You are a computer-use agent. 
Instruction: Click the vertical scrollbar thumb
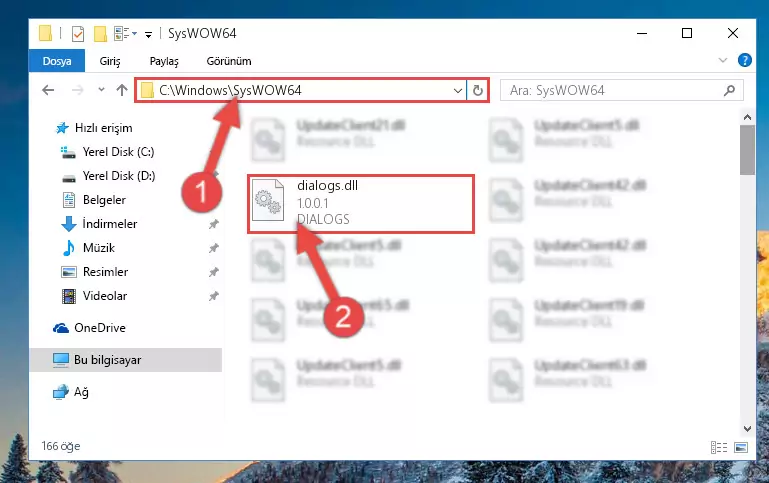pos(747,150)
